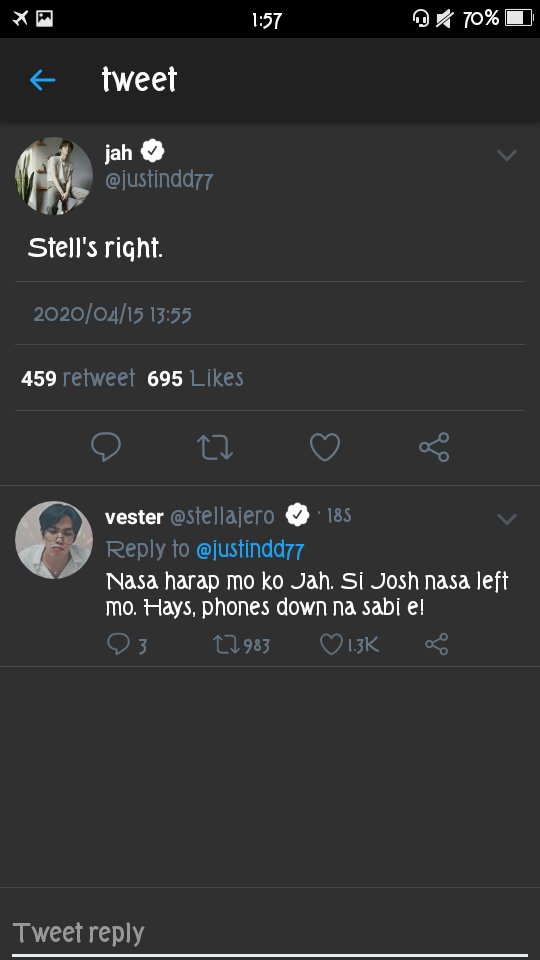The image size is (540, 960).
Task: Expand options chevron on vester's reply
Action: coord(506,519)
